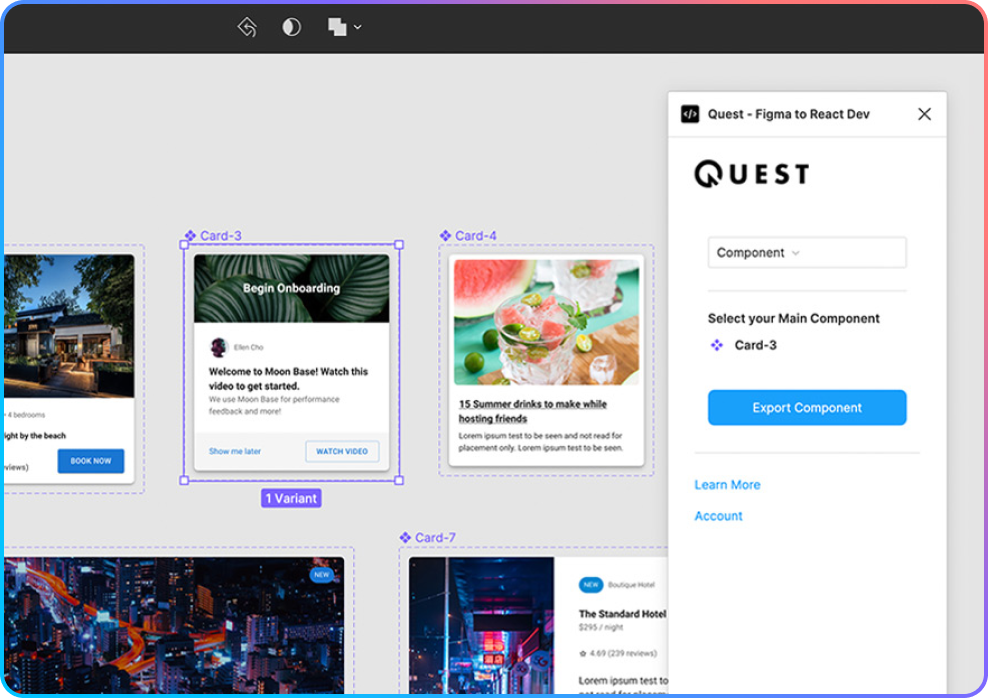This screenshot has width=988, height=698.
Task: Click the Welcome to Moon Base heading
Action: [288, 379]
